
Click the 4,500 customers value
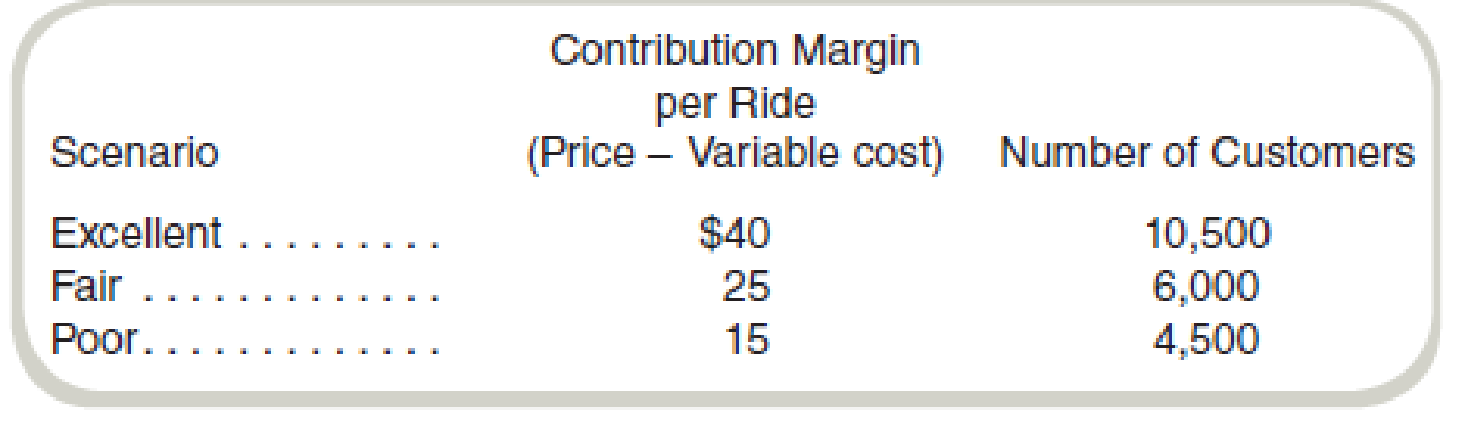(1208, 340)
